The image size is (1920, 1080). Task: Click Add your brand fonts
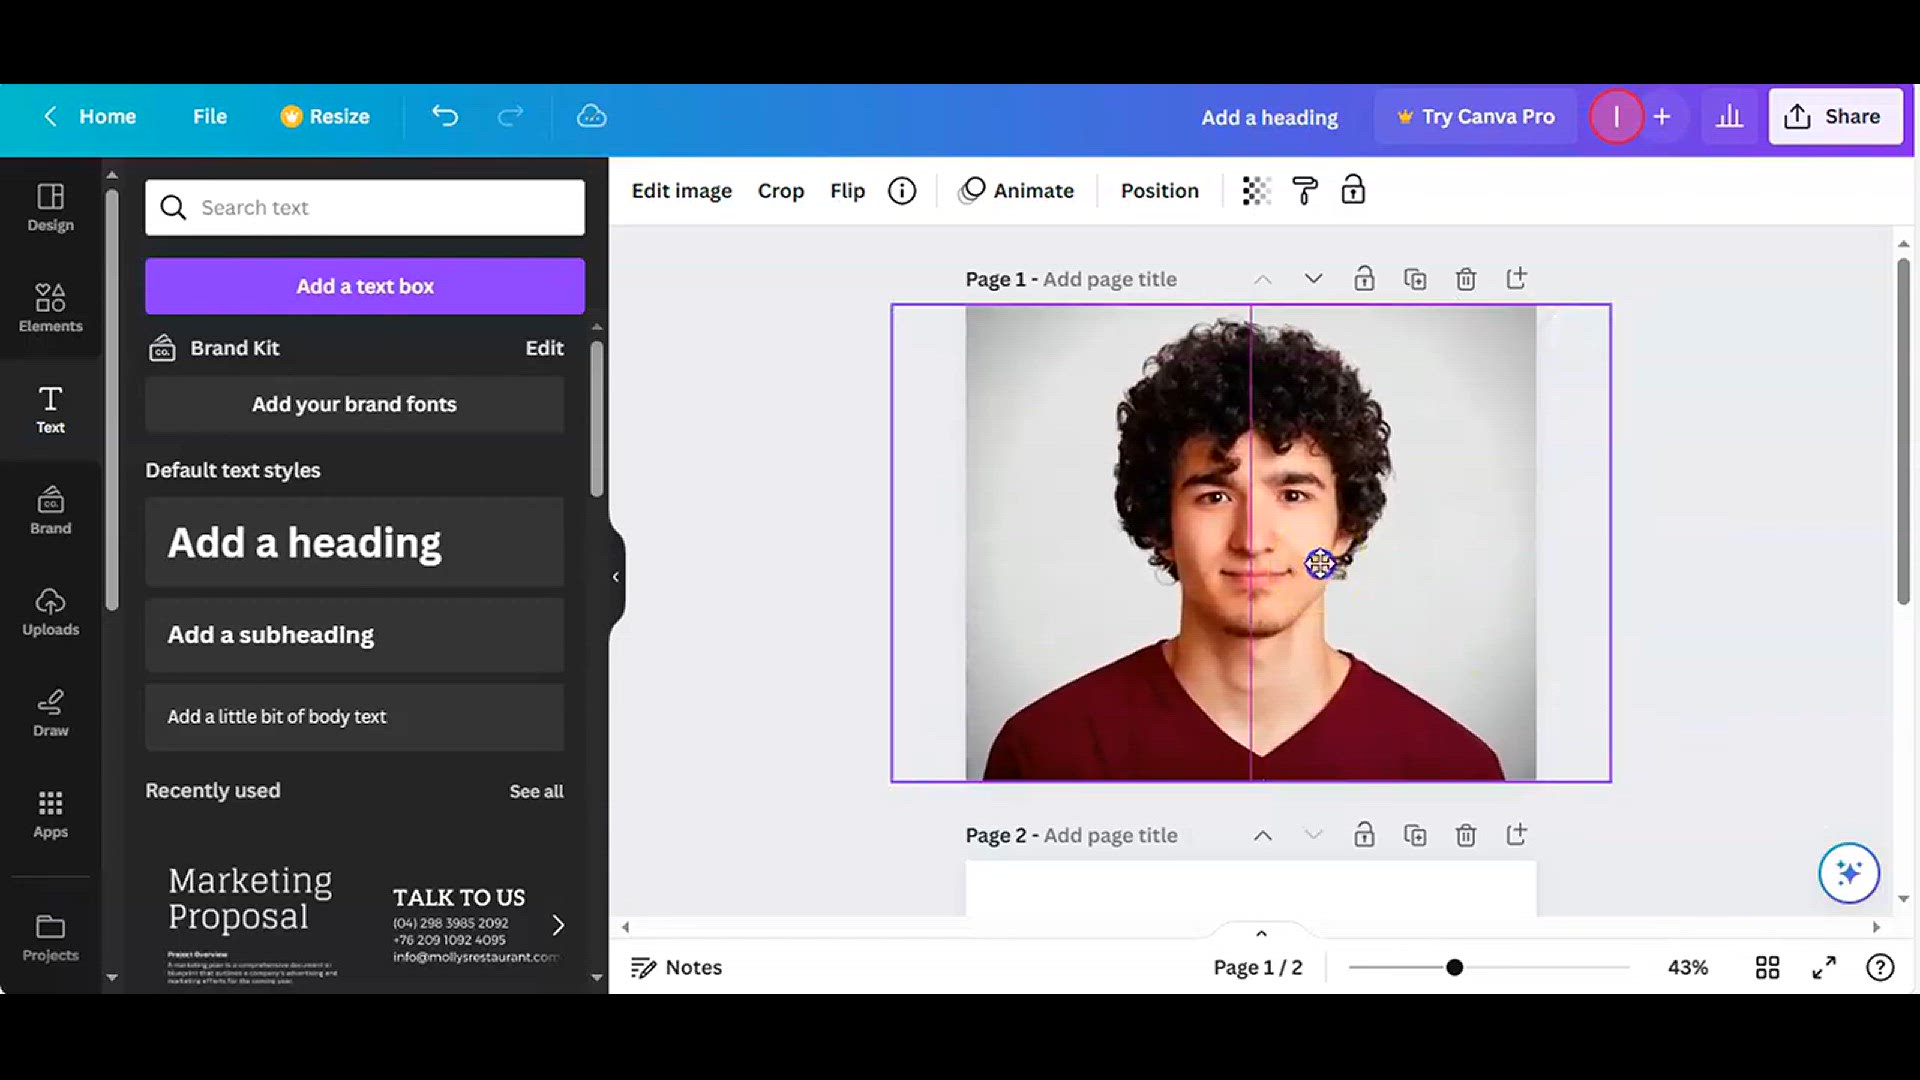pos(354,404)
